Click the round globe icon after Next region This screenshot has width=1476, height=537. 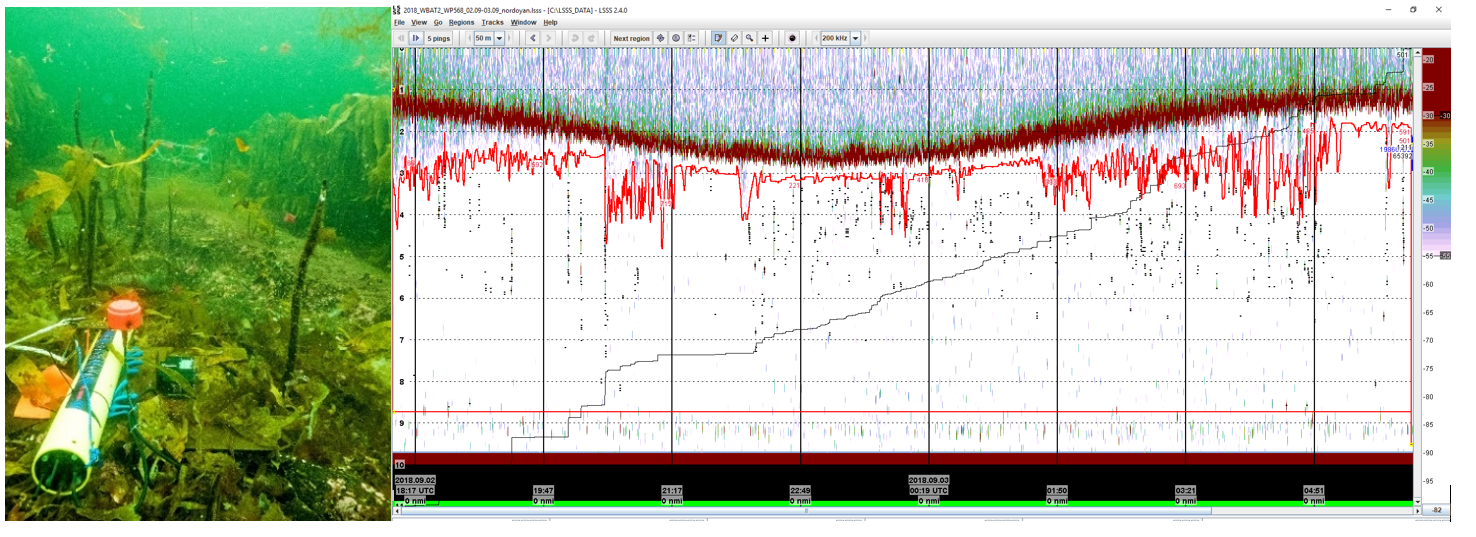click(676, 38)
